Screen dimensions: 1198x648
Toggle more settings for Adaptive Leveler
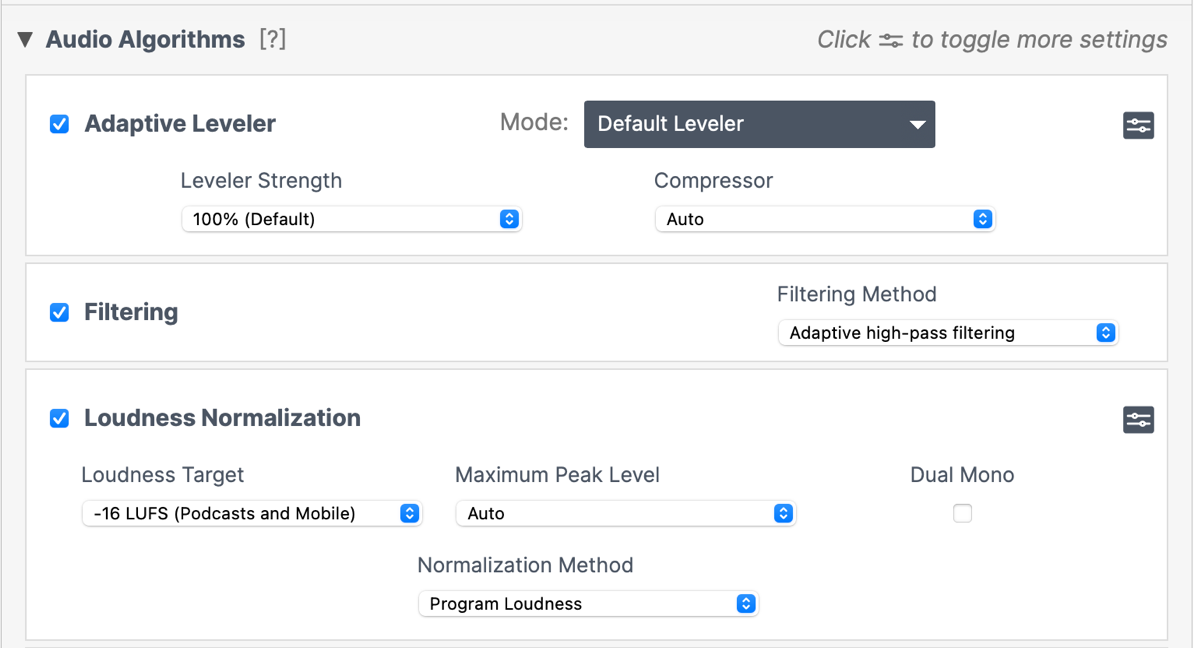pyautogui.click(x=1138, y=125)
